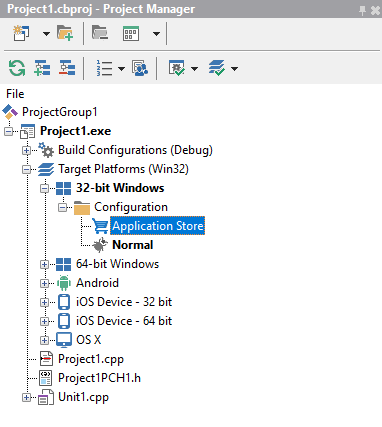Click the Normal bug icon
Viewport: 382px width, 427px height.
[x=100, y=245]
